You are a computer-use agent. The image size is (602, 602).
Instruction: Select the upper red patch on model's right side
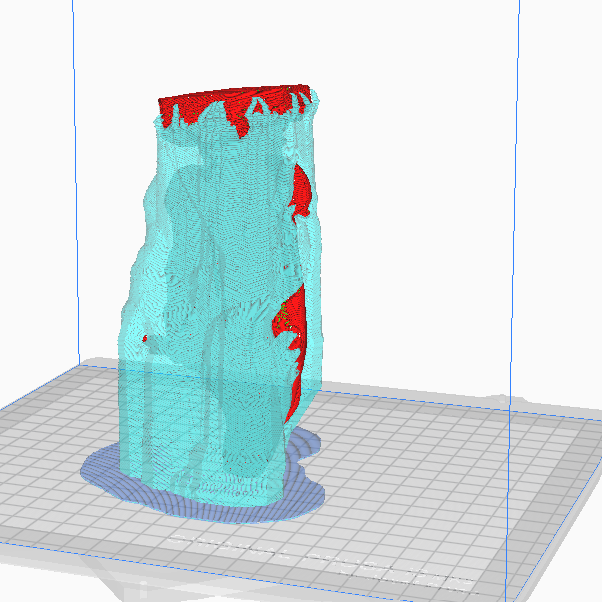point(299,190)
